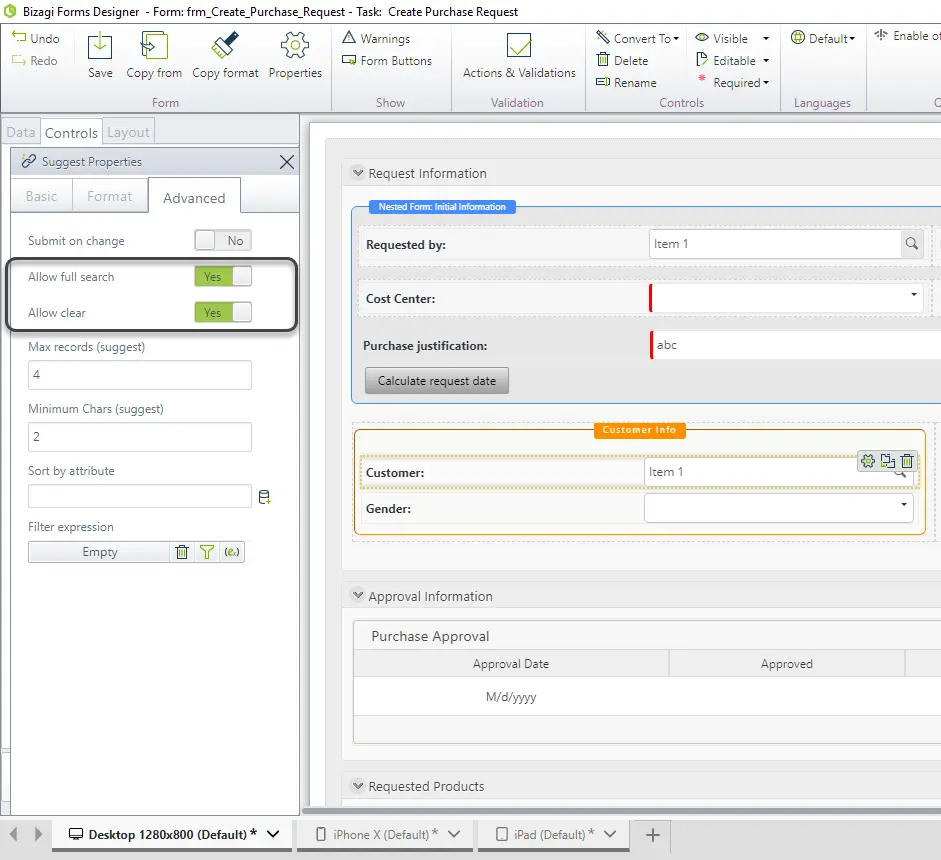Open Convert To dropdown
The width and height of the screenshot is (941, 860).
click(x=638, y=38)
